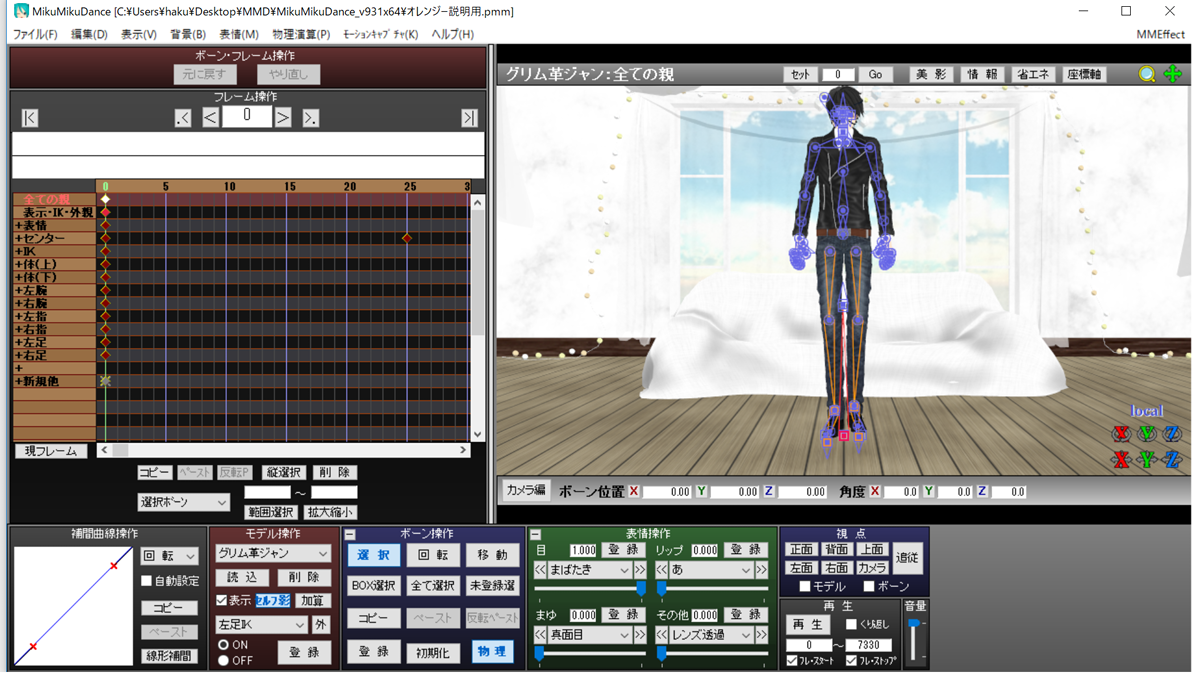This screenshot has height=673, width=1192.
Task: Click the lower local Y move icon
Action: pyautogui.click(x=1147, y=459)
